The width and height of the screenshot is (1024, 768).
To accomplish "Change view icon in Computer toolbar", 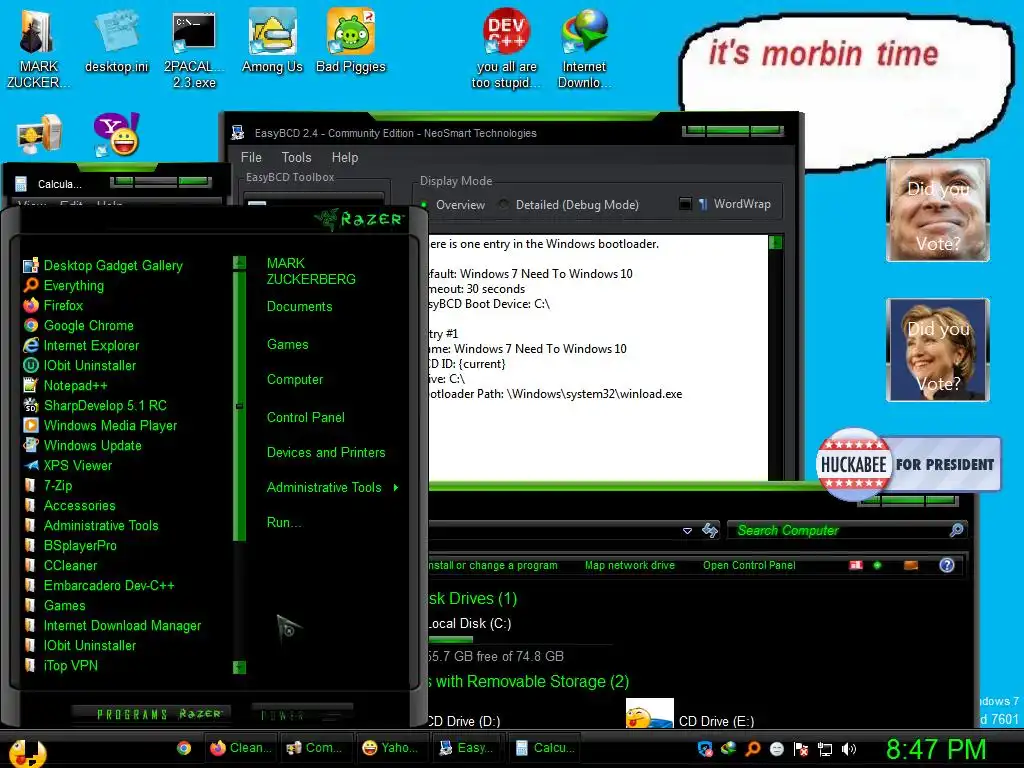I will point(856,566).
